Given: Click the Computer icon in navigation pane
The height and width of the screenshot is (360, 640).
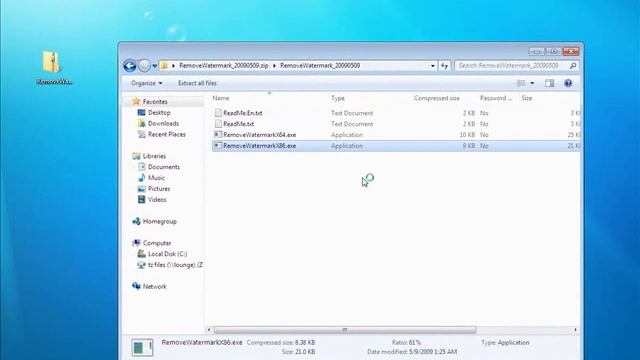Looking at the screenshot, I should (x=136, y=243).
